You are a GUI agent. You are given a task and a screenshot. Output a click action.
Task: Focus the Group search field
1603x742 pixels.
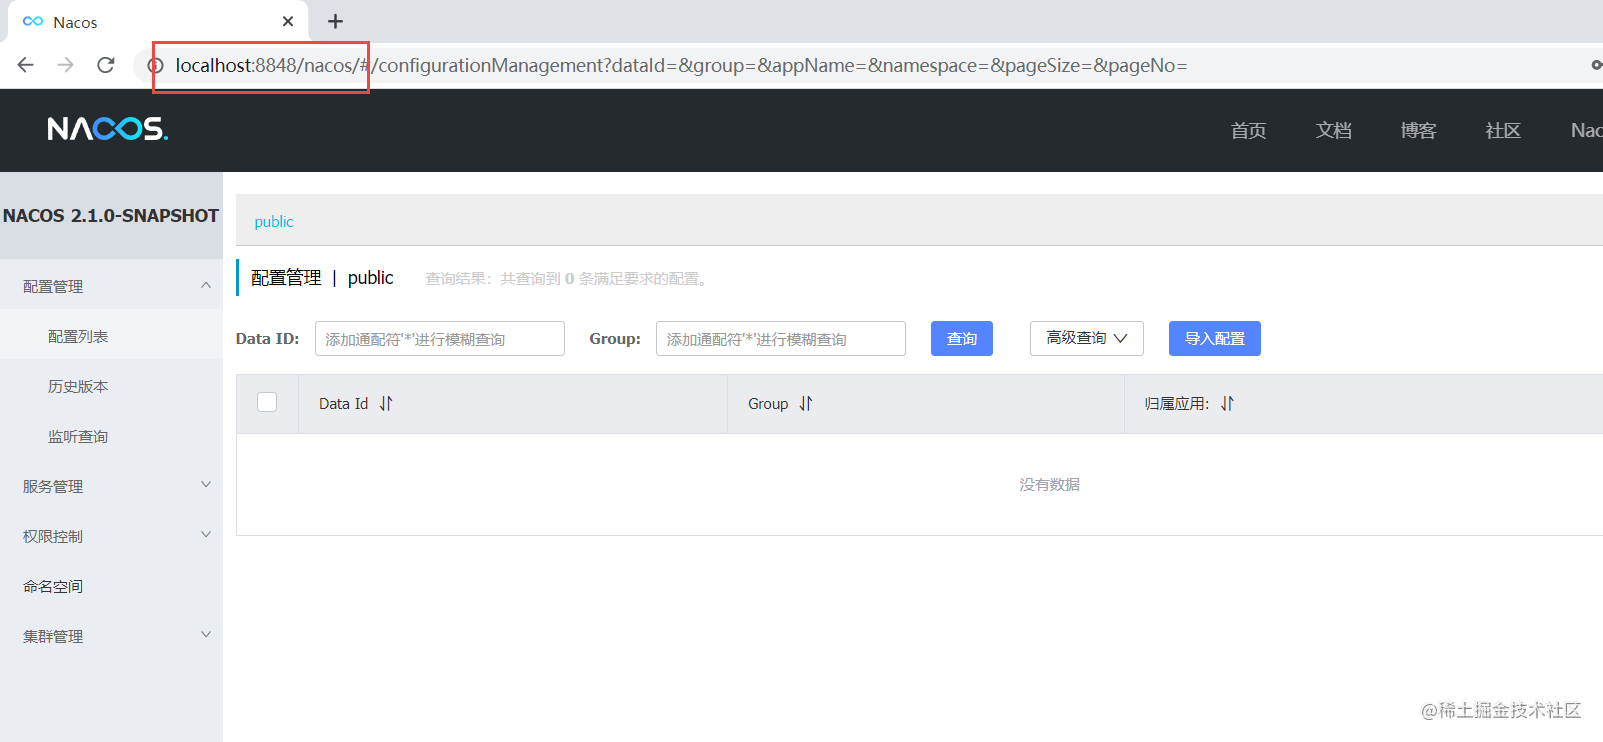click(781, 338)
